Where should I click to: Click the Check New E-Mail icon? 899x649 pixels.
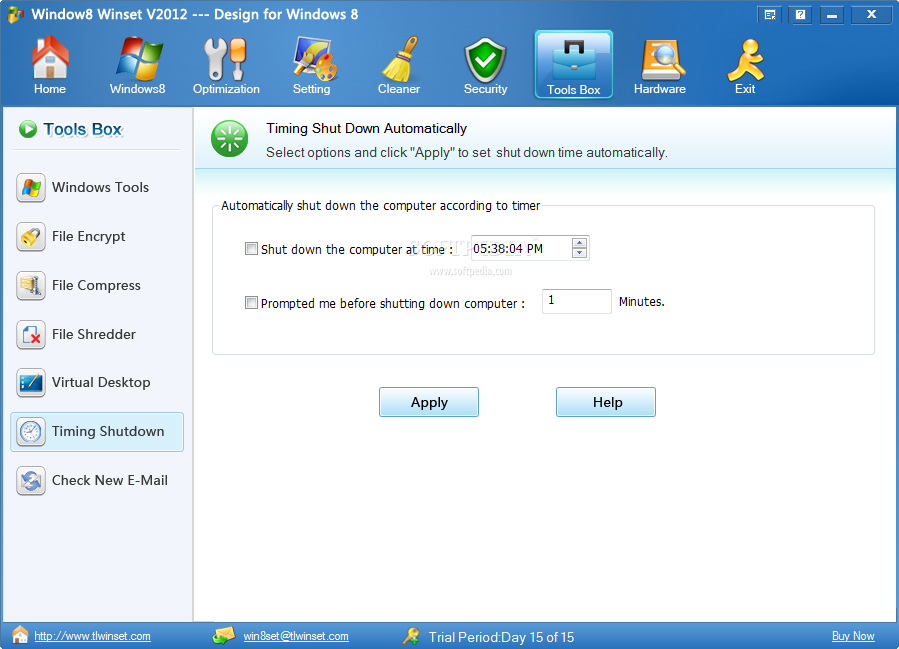[31, 480]
